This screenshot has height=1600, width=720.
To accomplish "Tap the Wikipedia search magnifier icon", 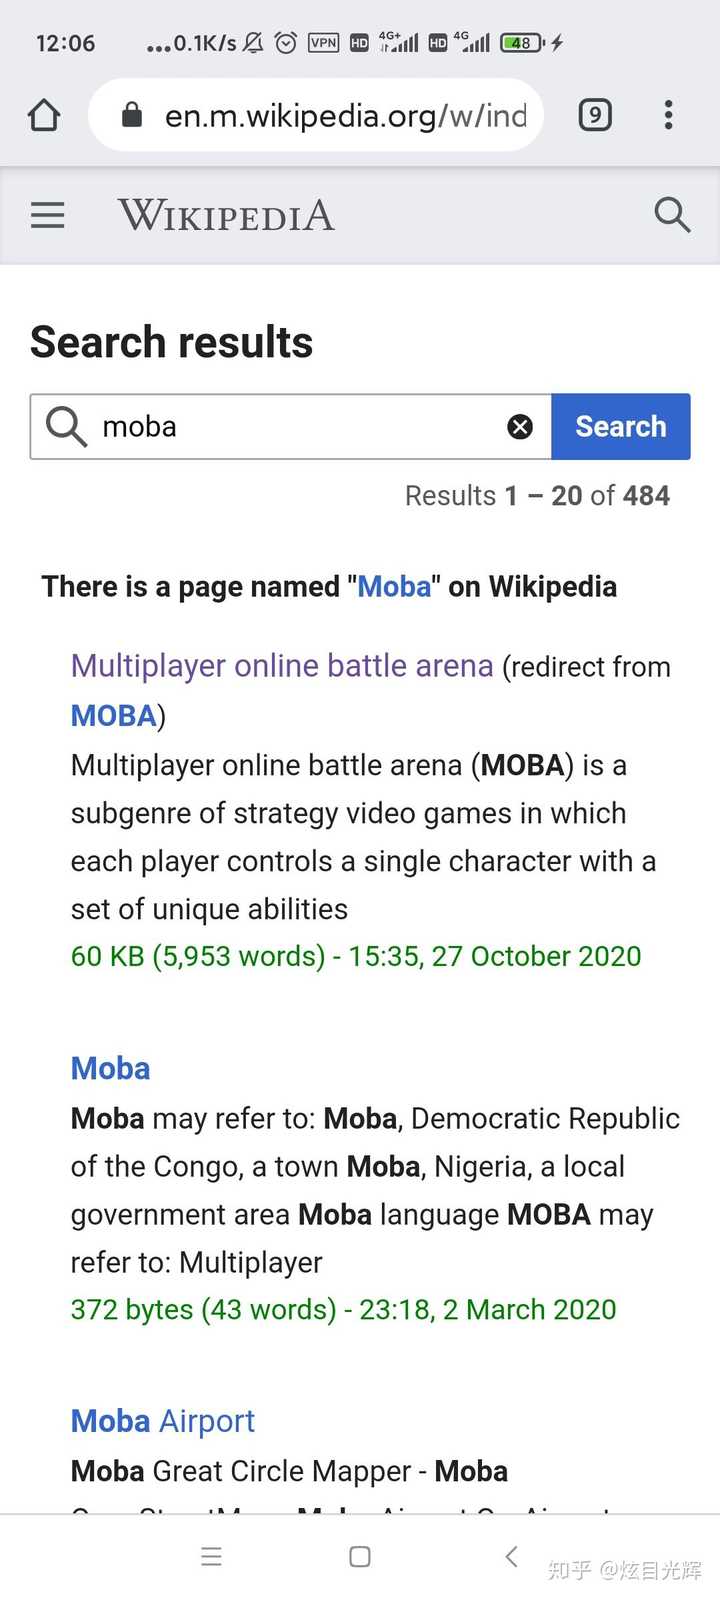I will [x=672, y=215].
